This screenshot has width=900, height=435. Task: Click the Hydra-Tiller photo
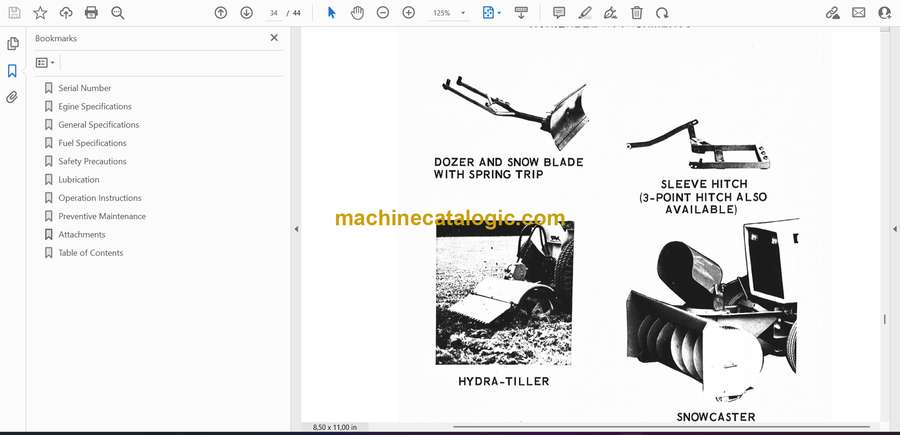505,293
